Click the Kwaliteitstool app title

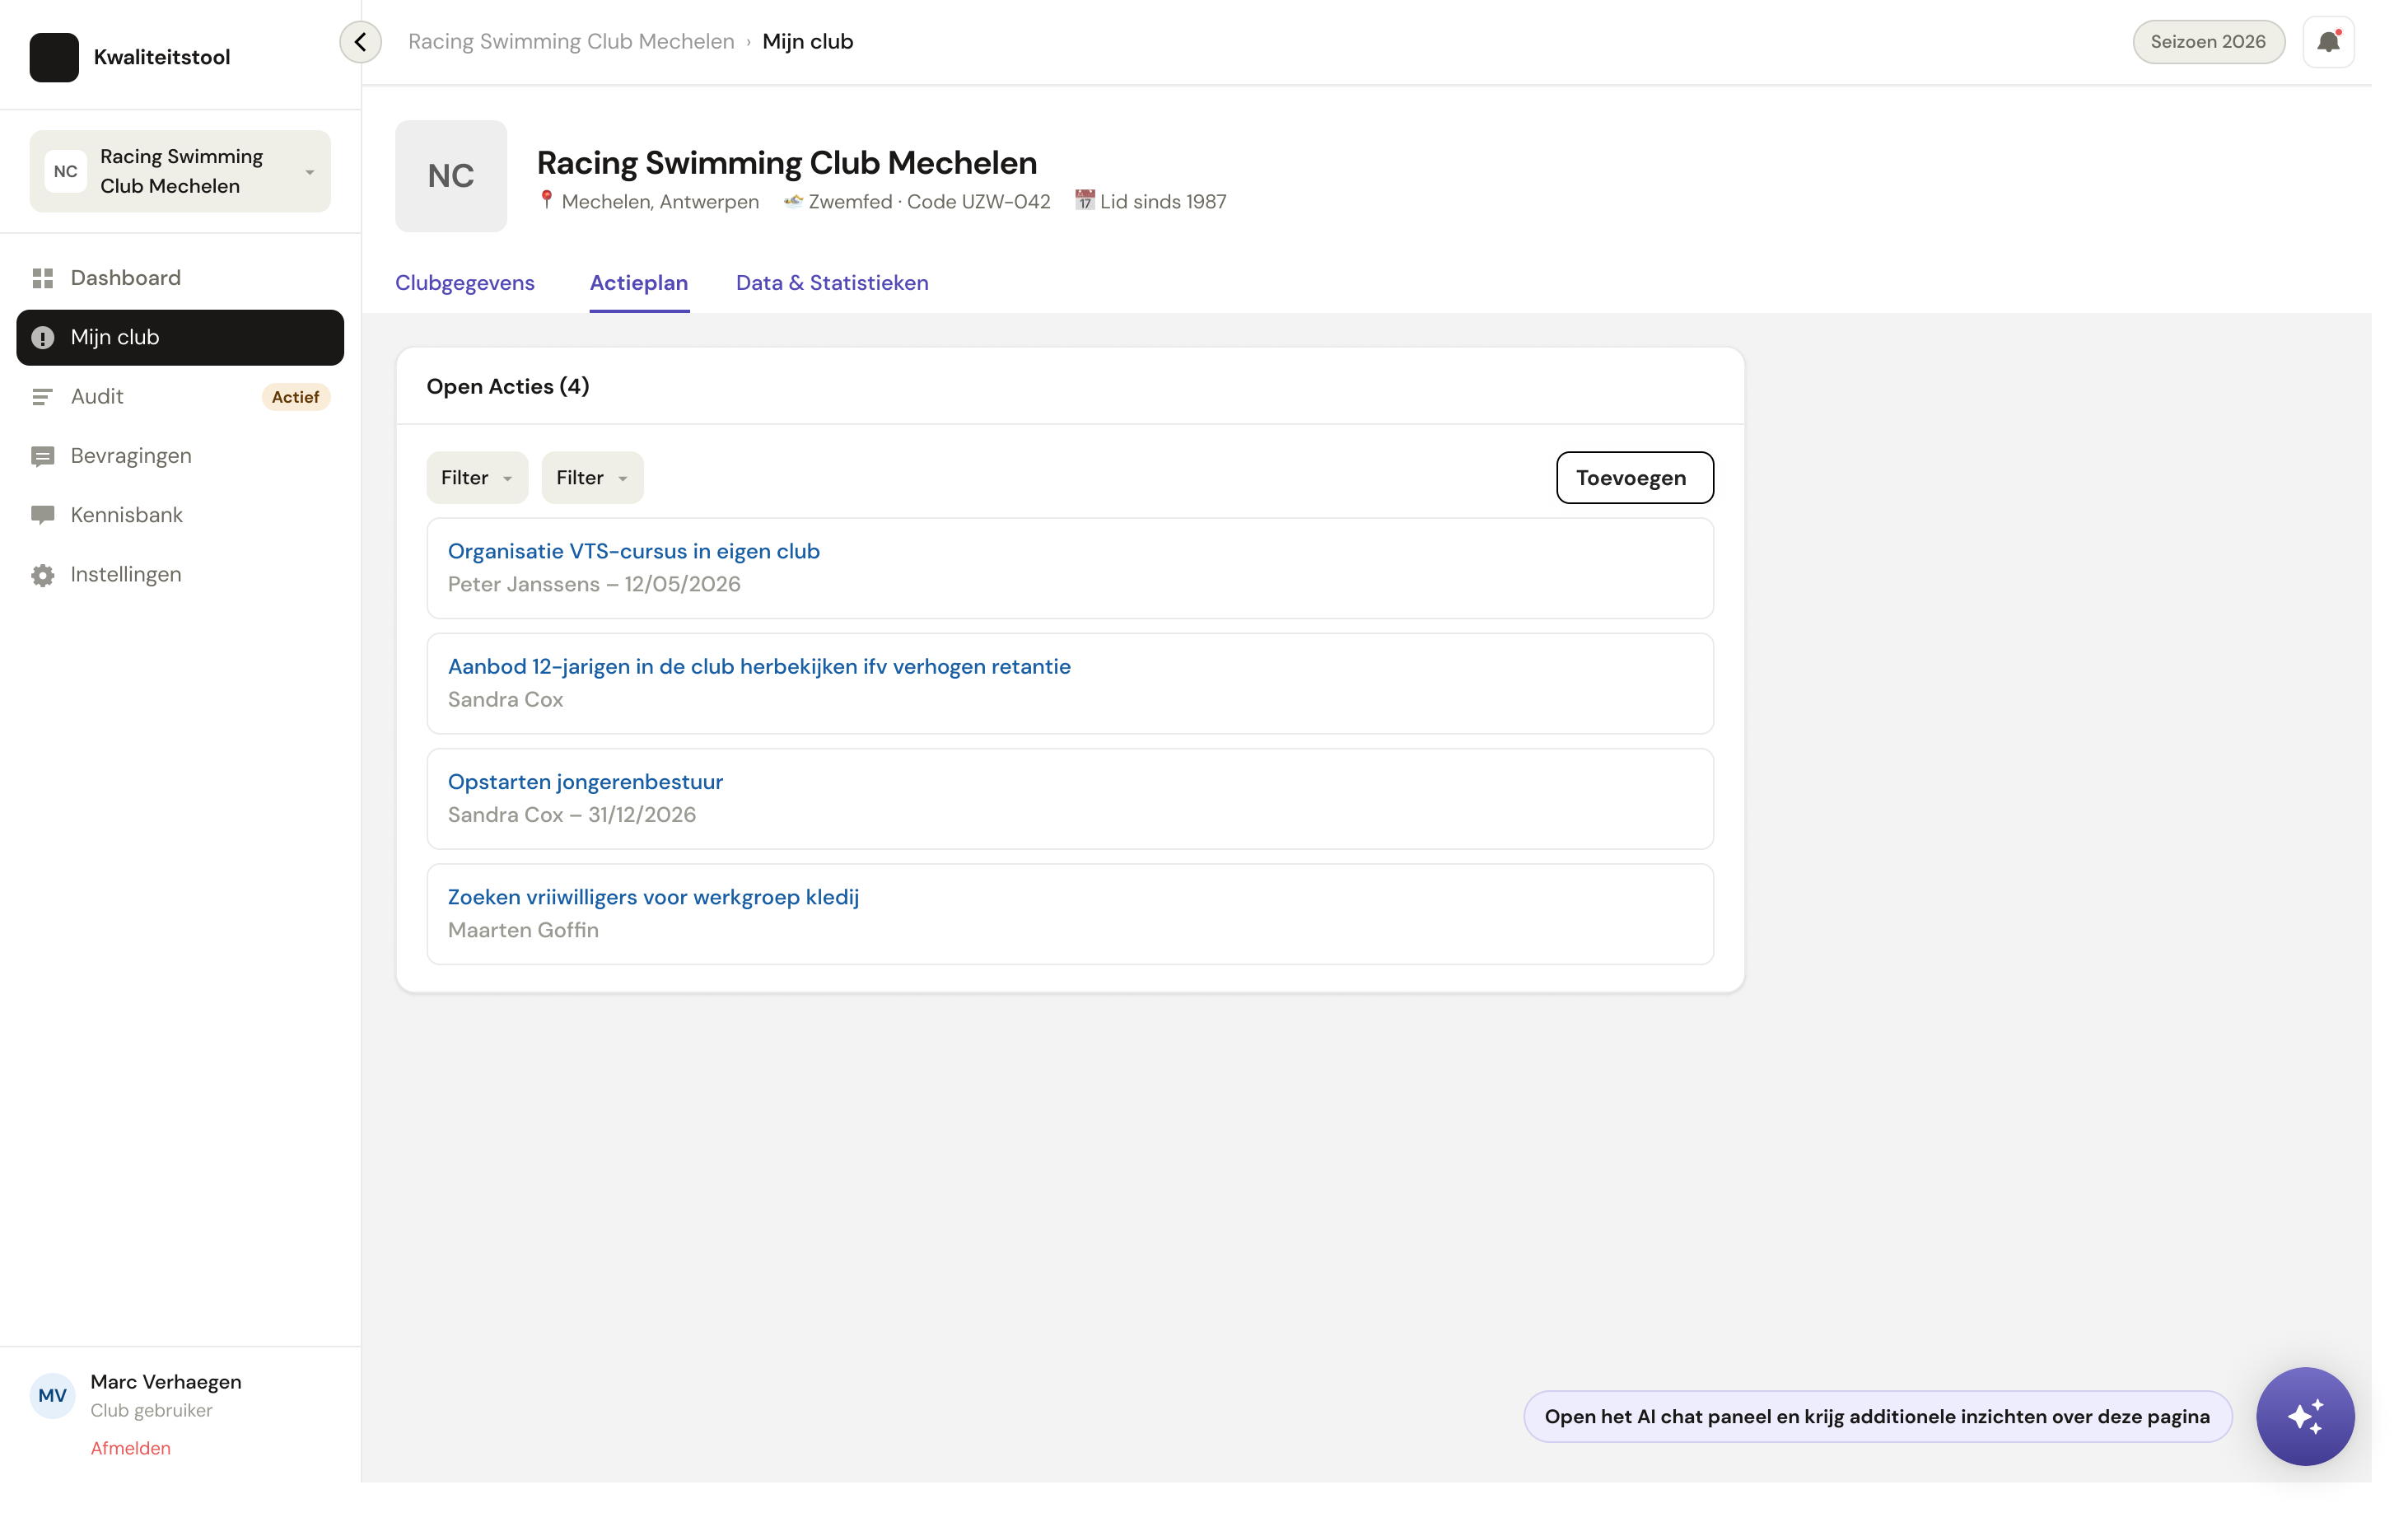tap(162, 58)
